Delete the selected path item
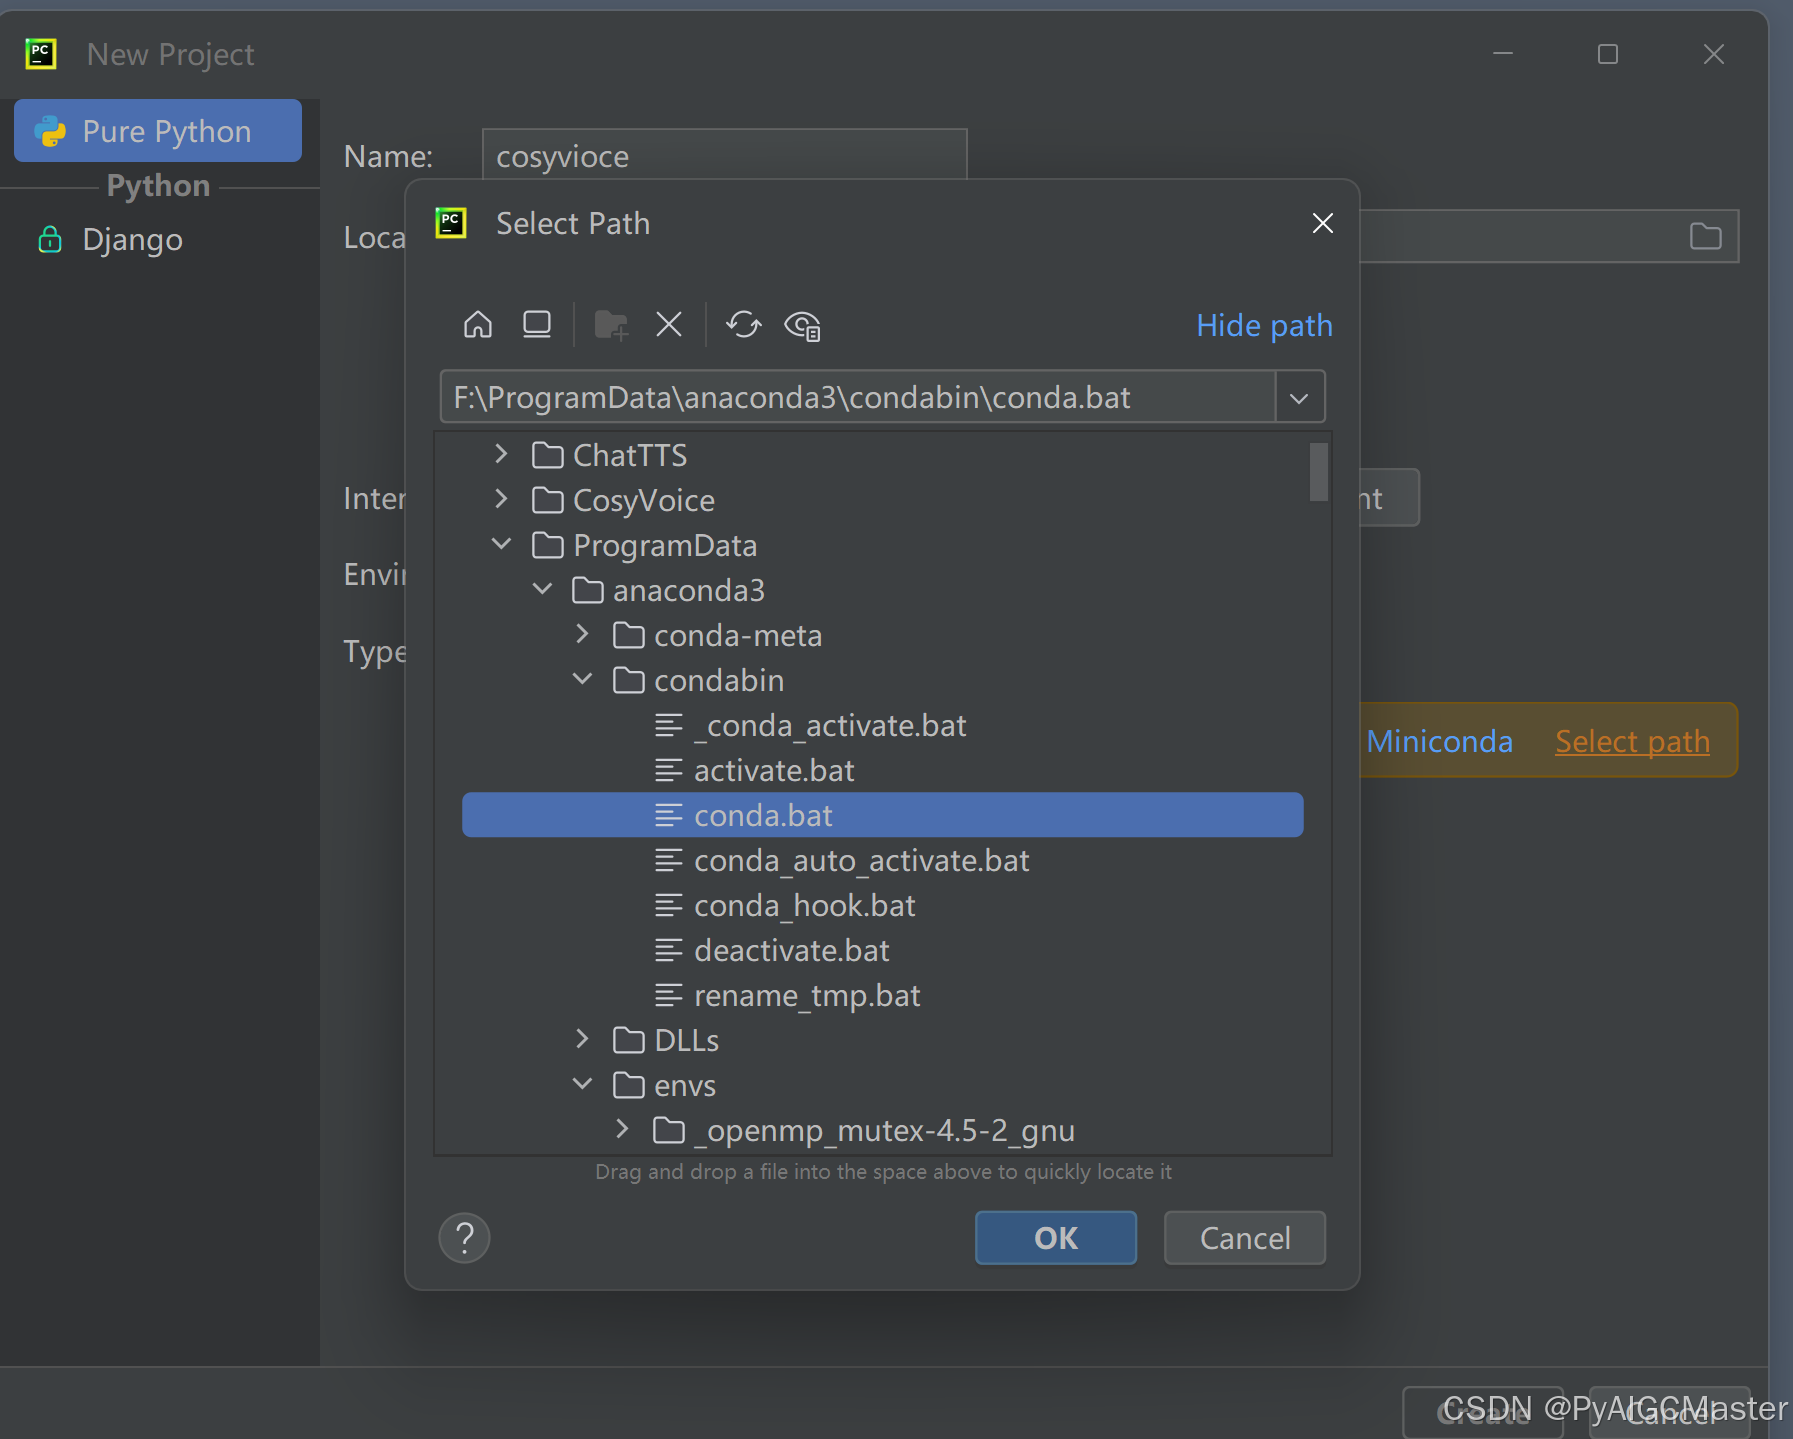The image size is (1793, 1439). (669, 325)
